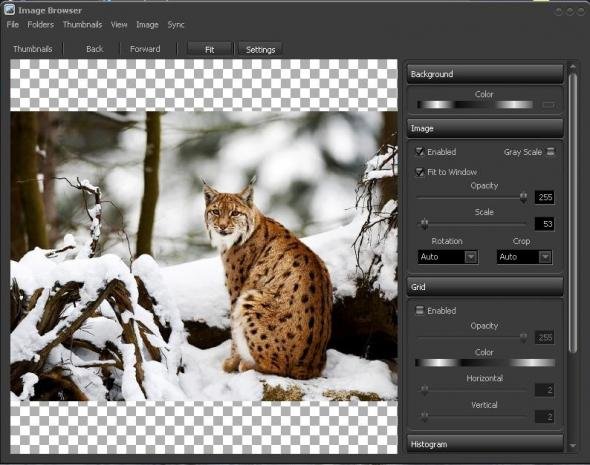The height and width of the screenshot is (465, 590).
Task: Toggle the Gray Scale checkbox
Action: tap(550, 152)
